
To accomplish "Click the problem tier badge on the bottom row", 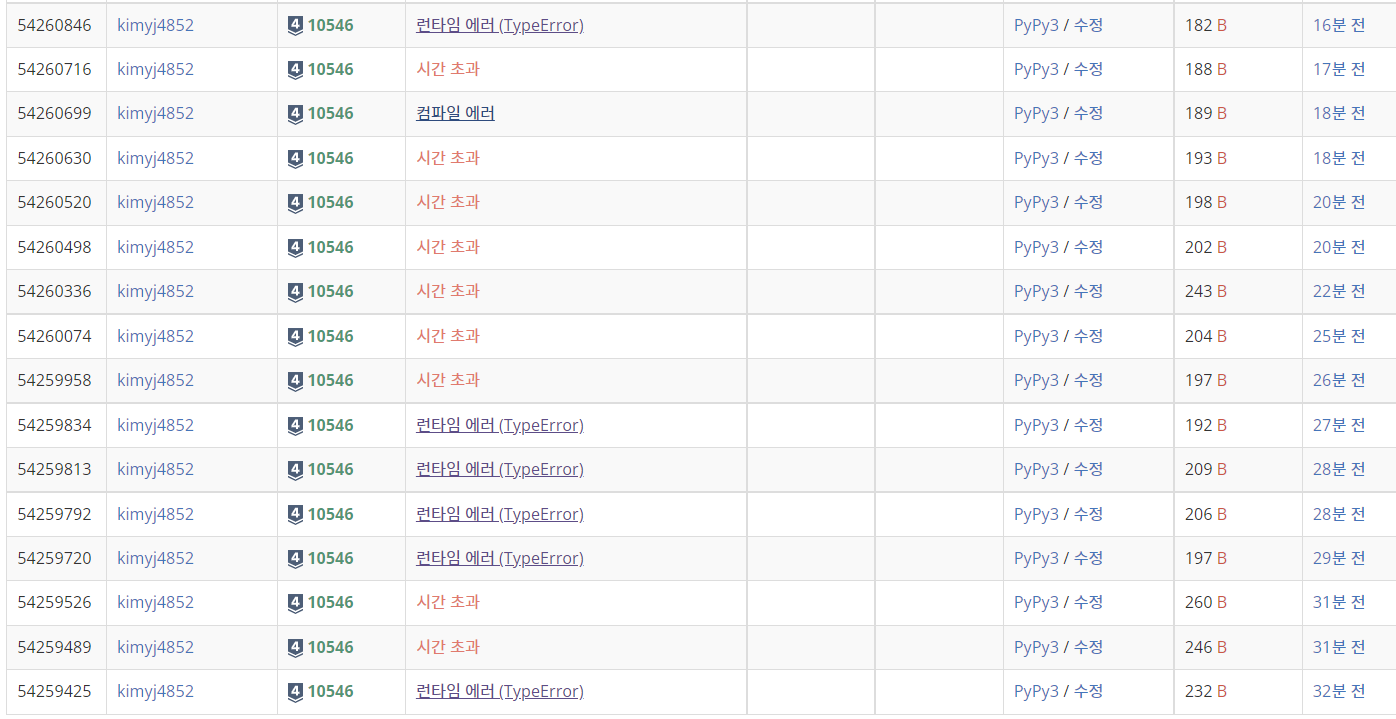I will [x=294, y=691].
